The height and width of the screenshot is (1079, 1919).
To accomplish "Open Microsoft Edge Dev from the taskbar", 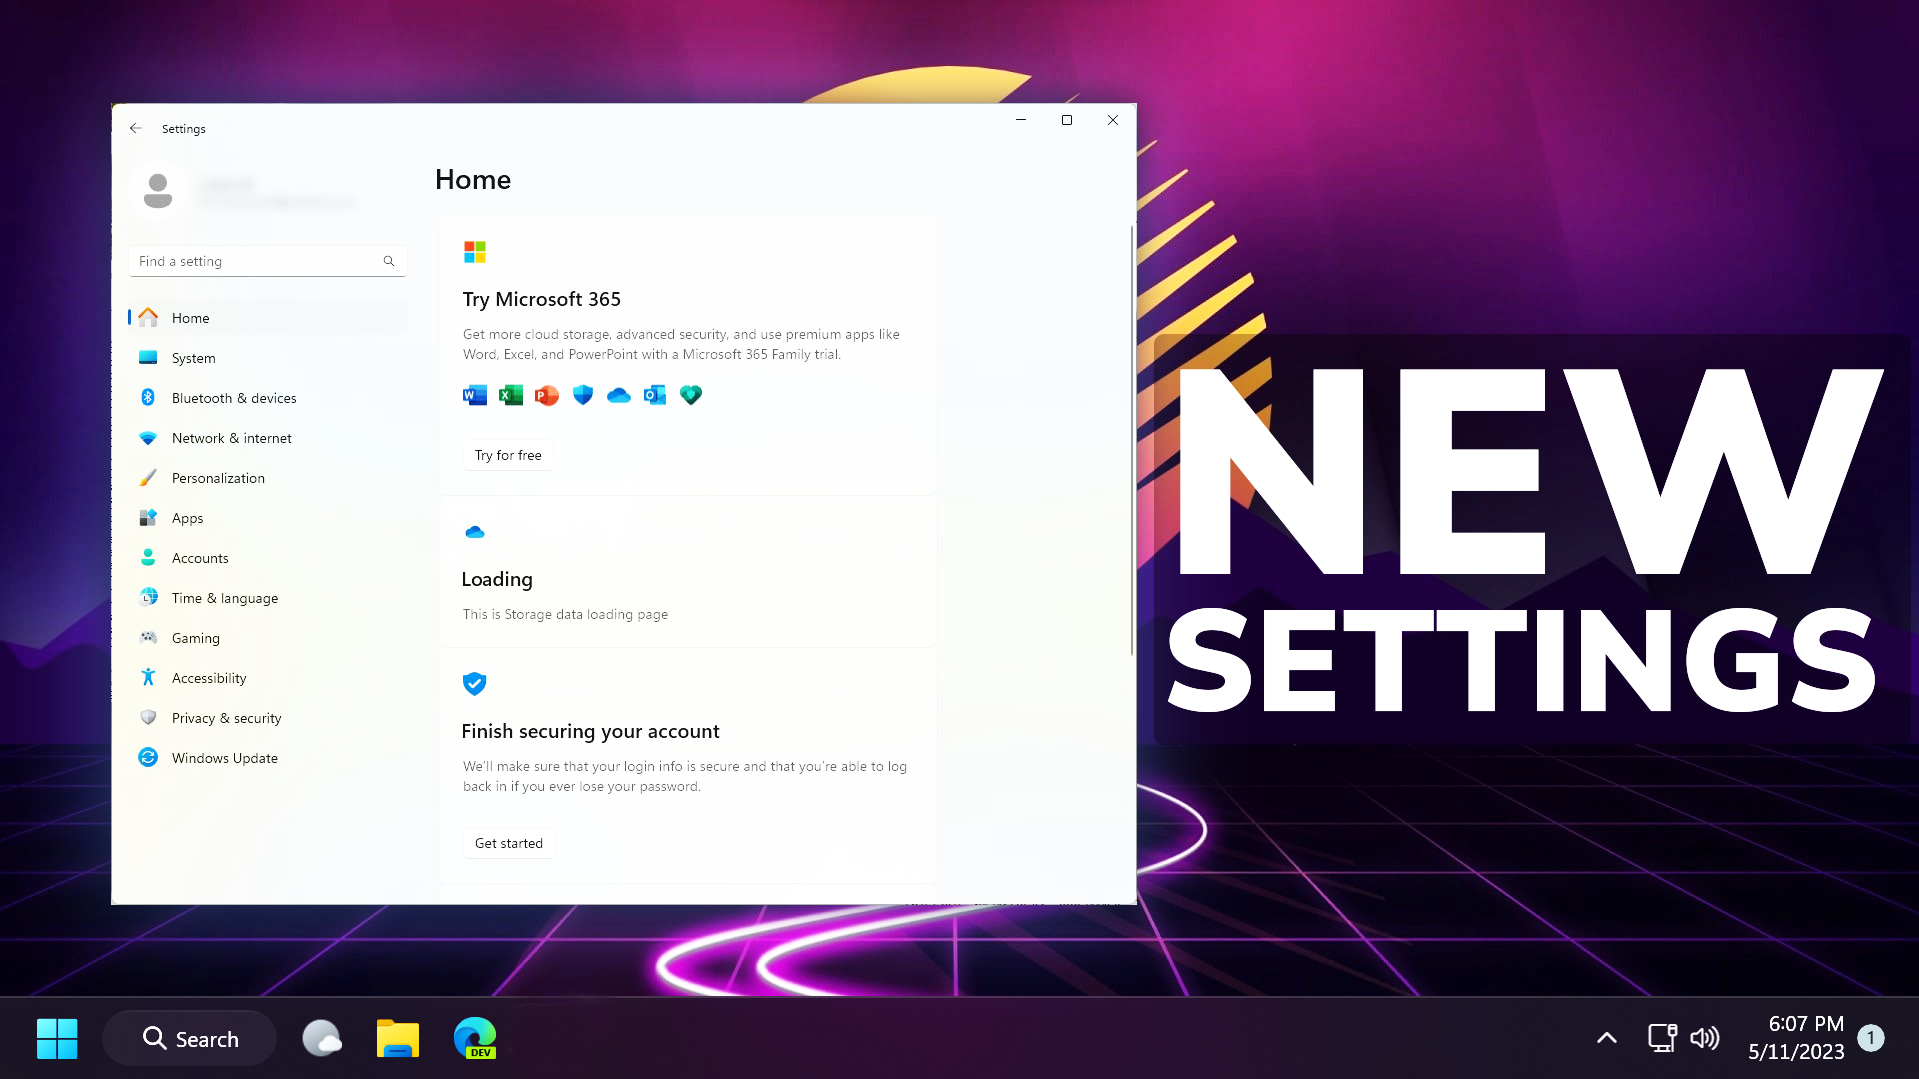I will coord(474,1038).
